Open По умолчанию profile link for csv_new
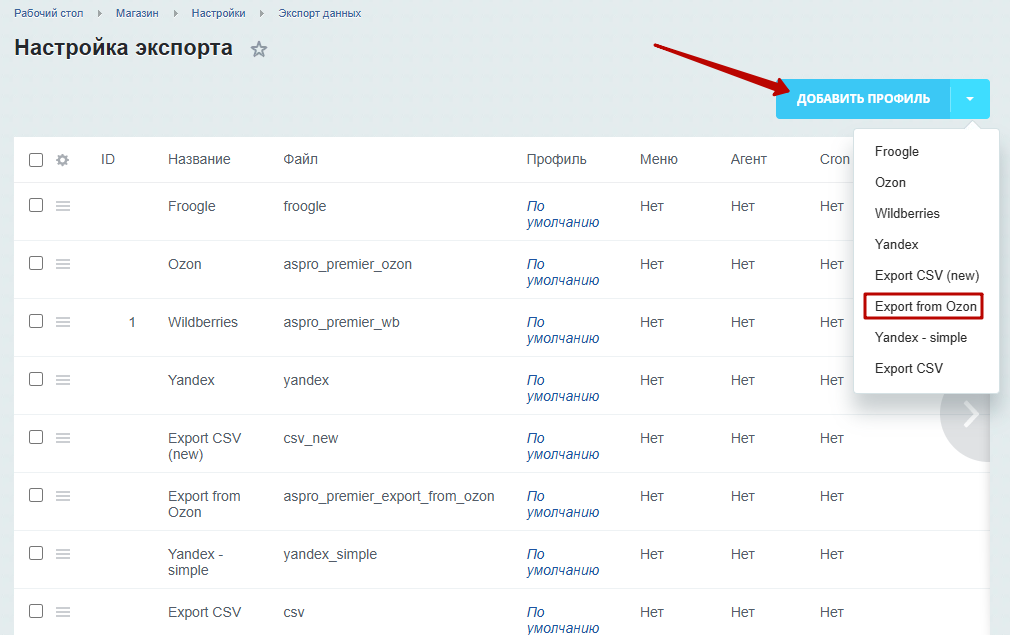The image size is (1010, 635). point(563,446)
